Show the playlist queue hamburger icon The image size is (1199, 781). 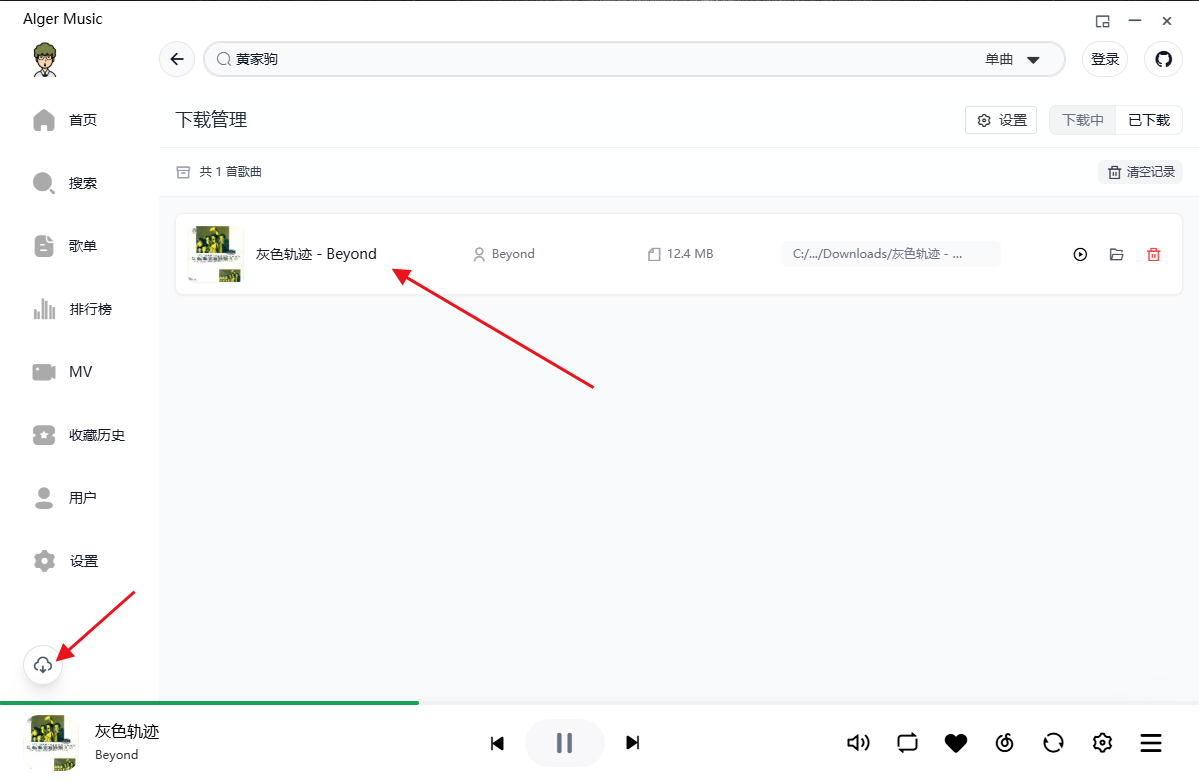[x=1151, y=743]
